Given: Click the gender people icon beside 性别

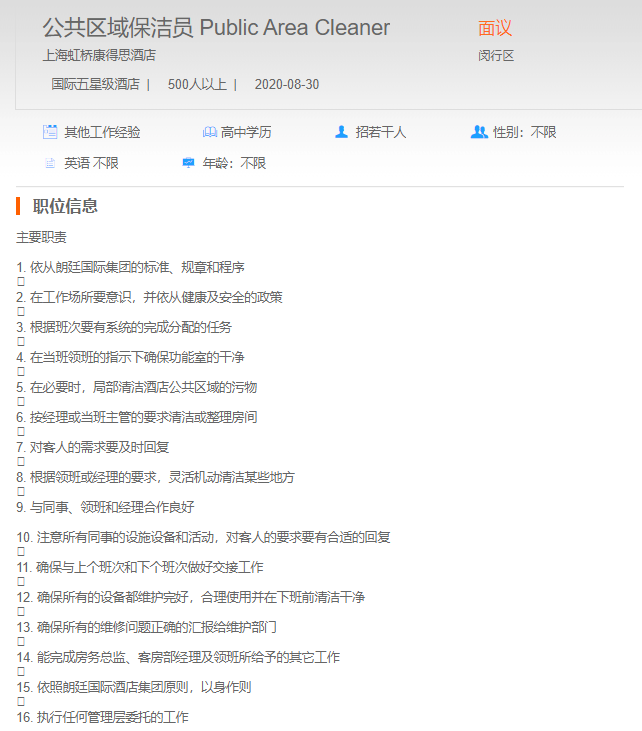Looking at the screenshot, I should tap(478, 132).
